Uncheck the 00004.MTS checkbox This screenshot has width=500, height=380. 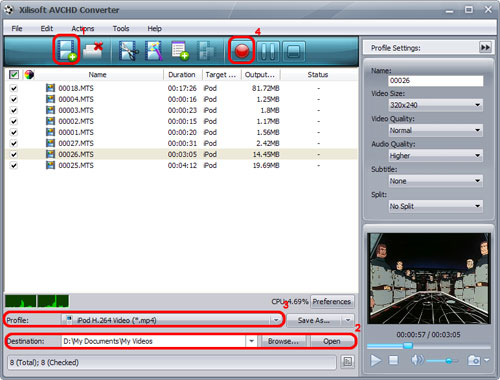14,99
